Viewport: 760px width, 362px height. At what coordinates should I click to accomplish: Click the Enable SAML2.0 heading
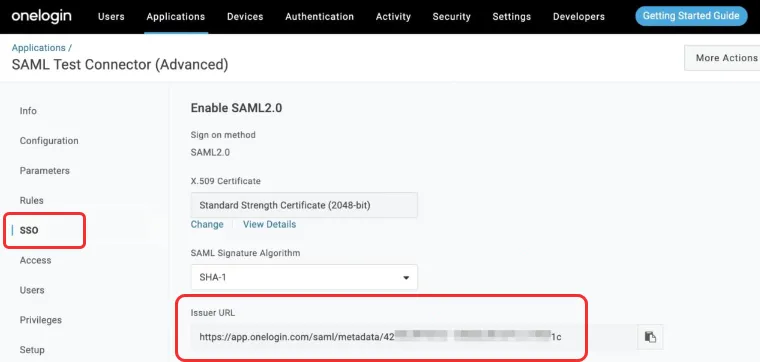click(237, 108)
